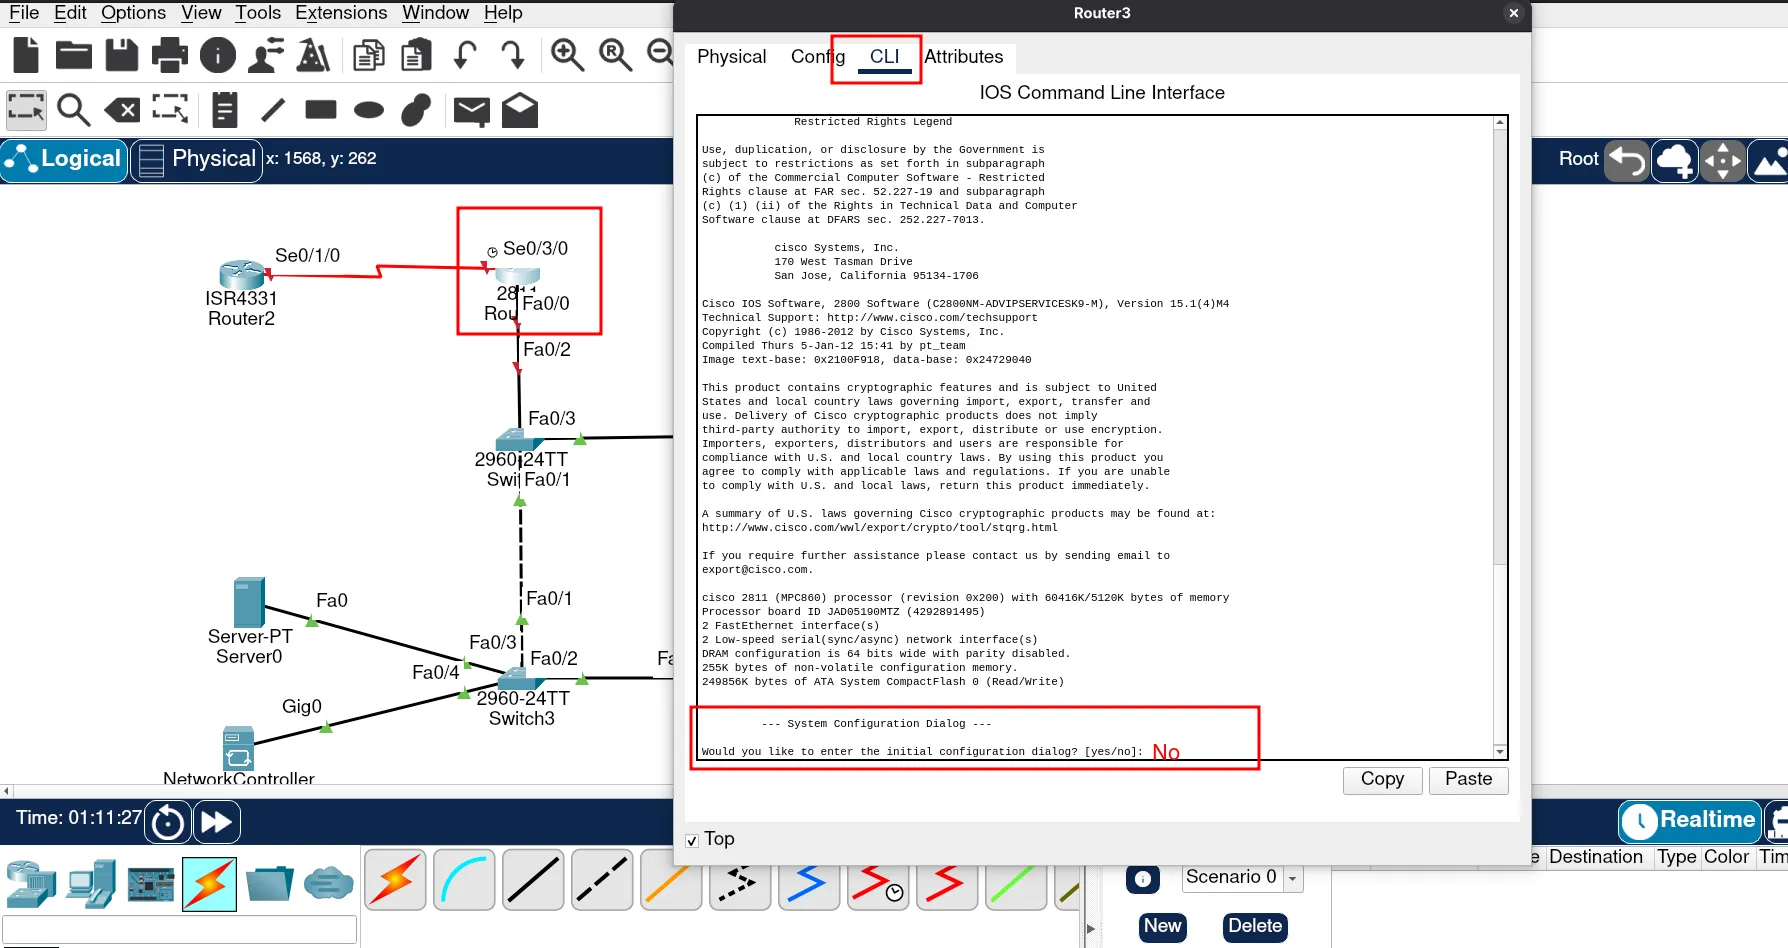This screenshot has height=948, width=1788.
Task: Pick the Console cable connection
Action: point(464,880)
